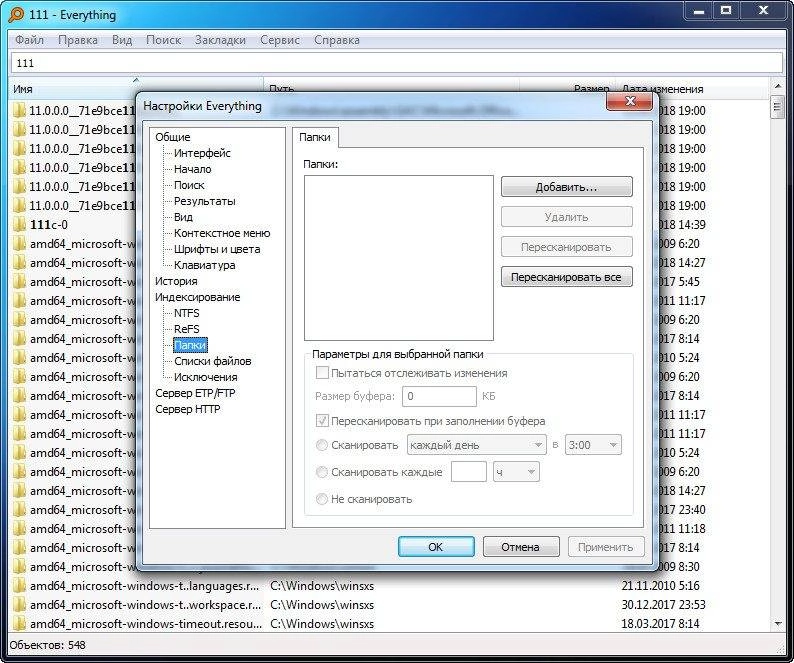This screenshot has height=663, width=794.
Task: Sort results by Дата изменения column header
Action: [695, 89]
